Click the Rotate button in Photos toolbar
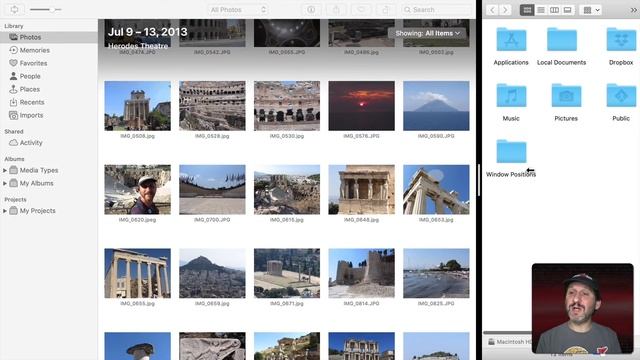This screenshot has height=360, width=640. (386, 9)
